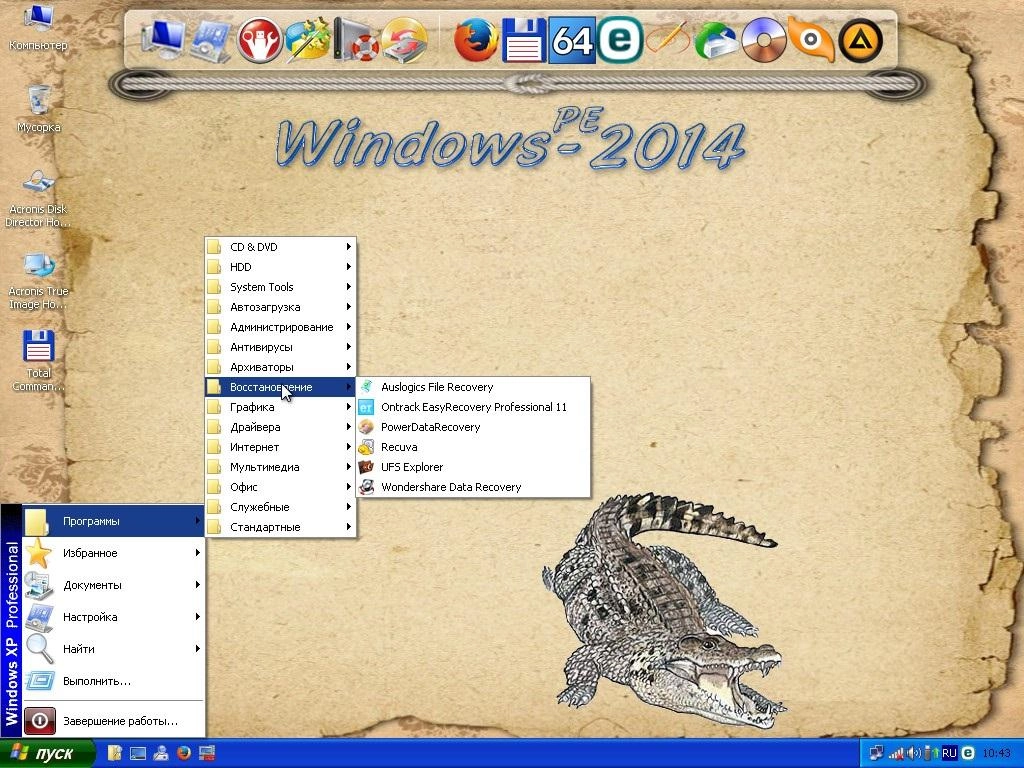This screenshot has height=768, width=1024.
Task: Launch Auslogics File Recovery
Action: [473, 387]
